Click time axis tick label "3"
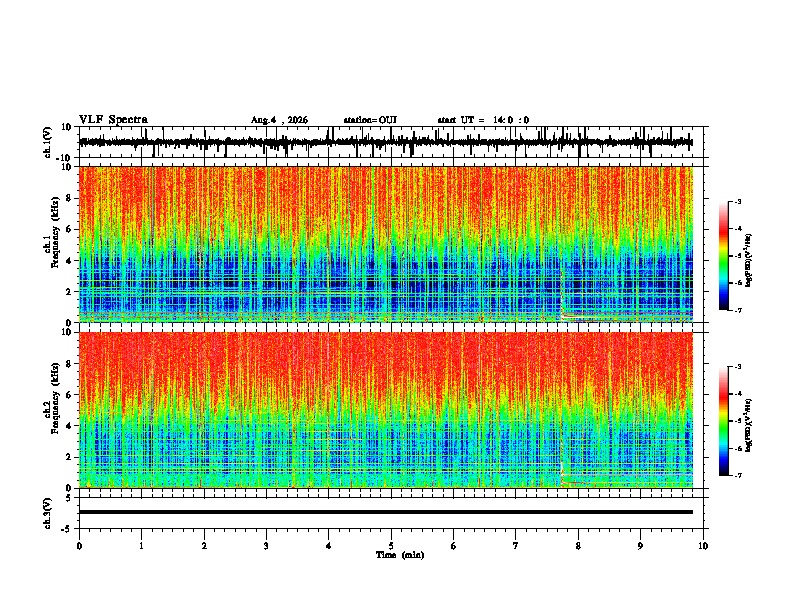This screenshot has height=612, width=792. [x=266, y=546]
